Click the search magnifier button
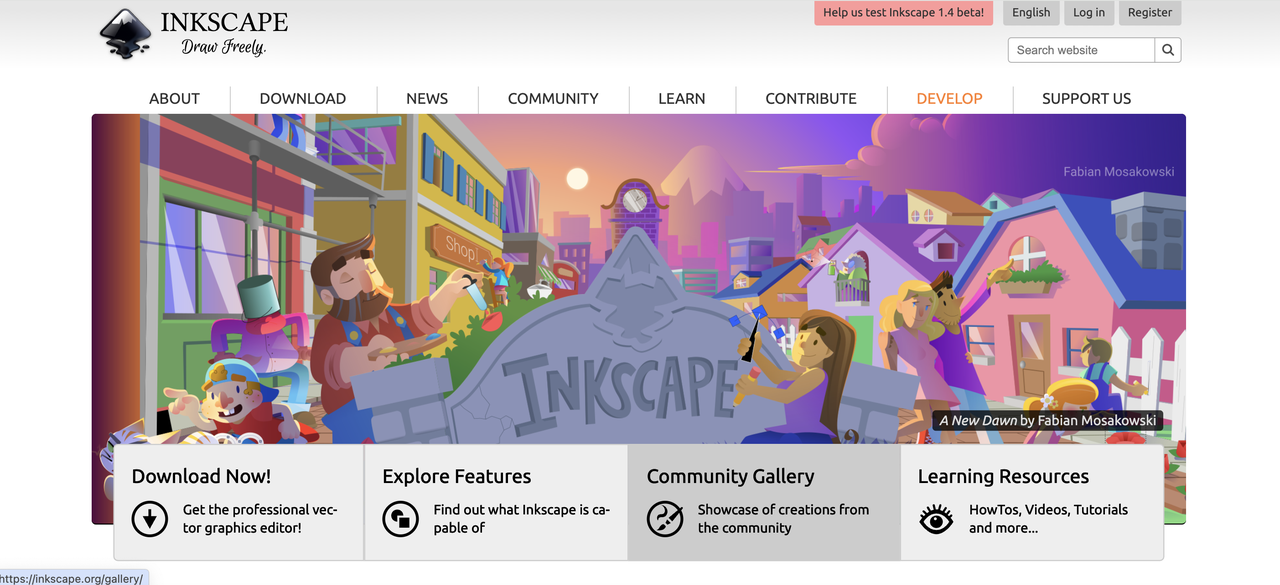 (1168, 50)
